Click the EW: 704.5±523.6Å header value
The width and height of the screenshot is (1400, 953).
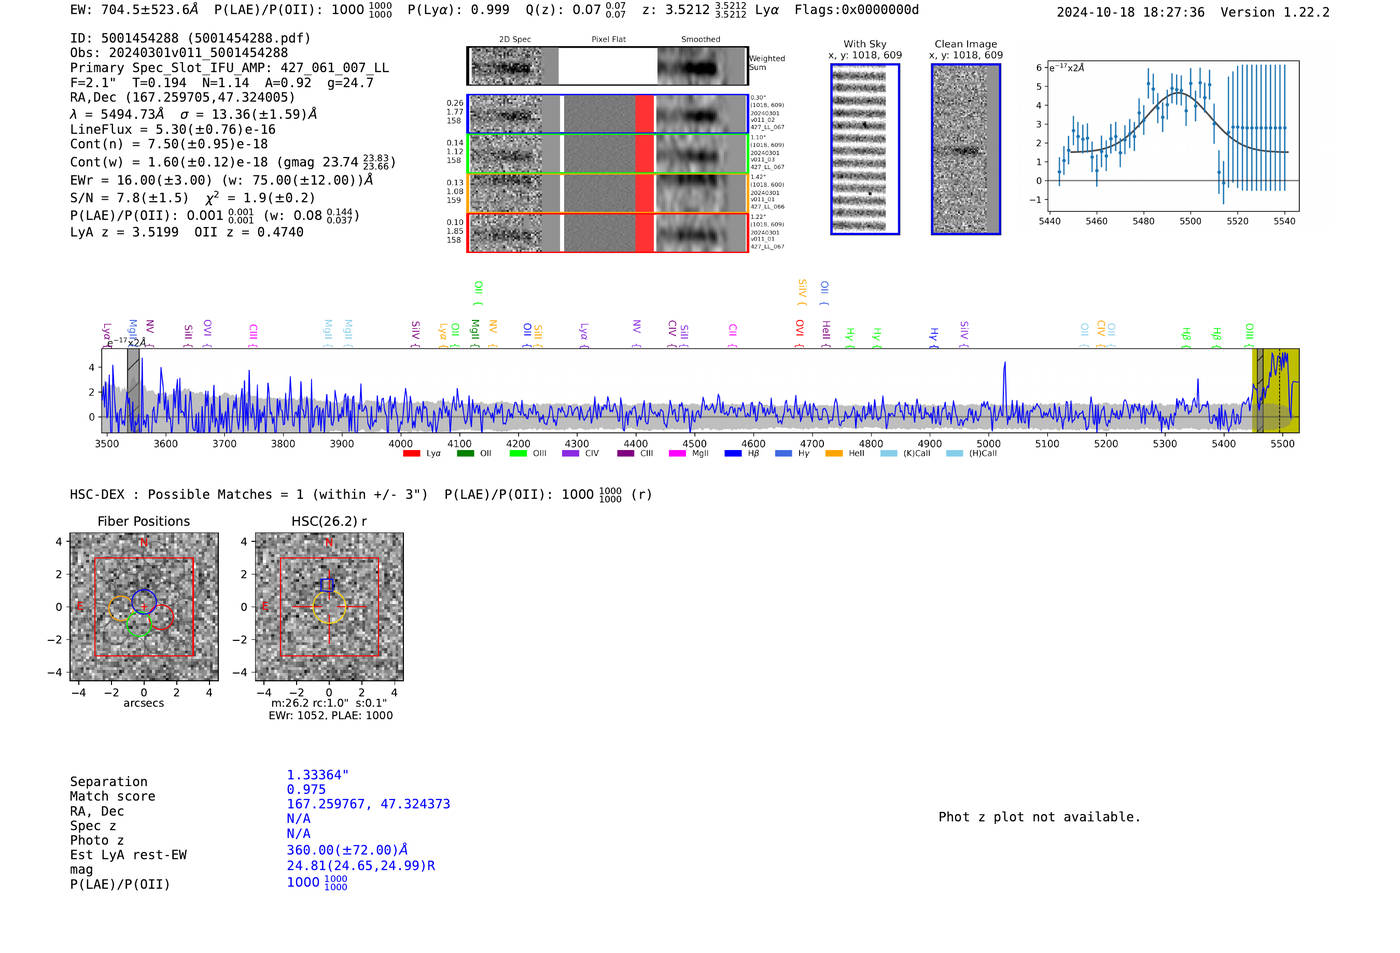(135, 10)
